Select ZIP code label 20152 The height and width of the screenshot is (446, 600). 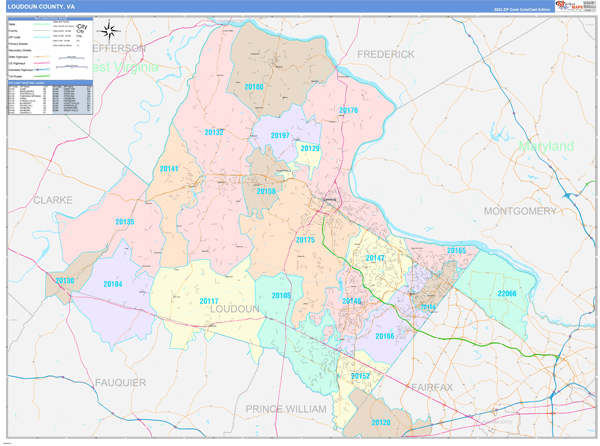pos(360,376)
